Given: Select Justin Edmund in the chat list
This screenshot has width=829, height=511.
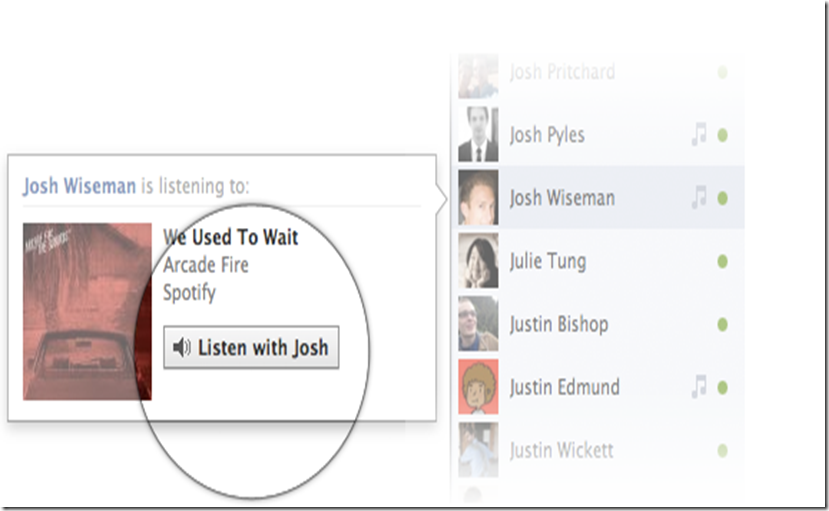Looking at the screenshot, I should coord(601,387).
